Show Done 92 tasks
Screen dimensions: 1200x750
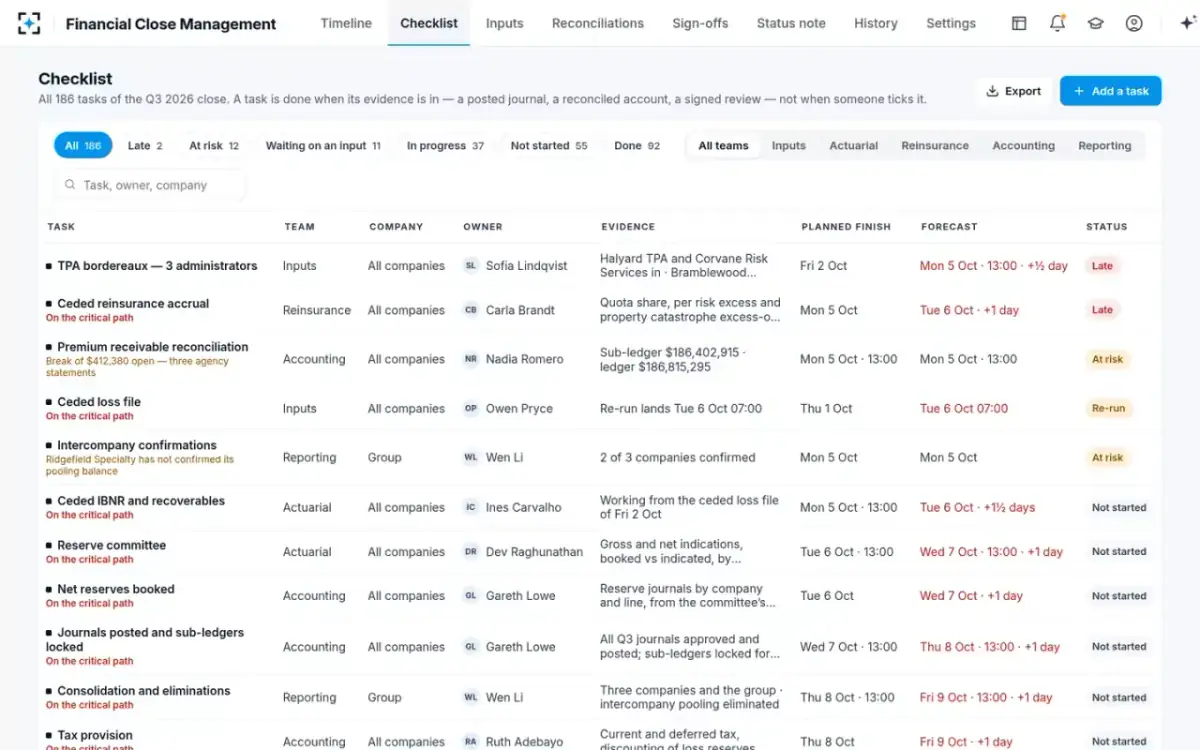(637, 145)
